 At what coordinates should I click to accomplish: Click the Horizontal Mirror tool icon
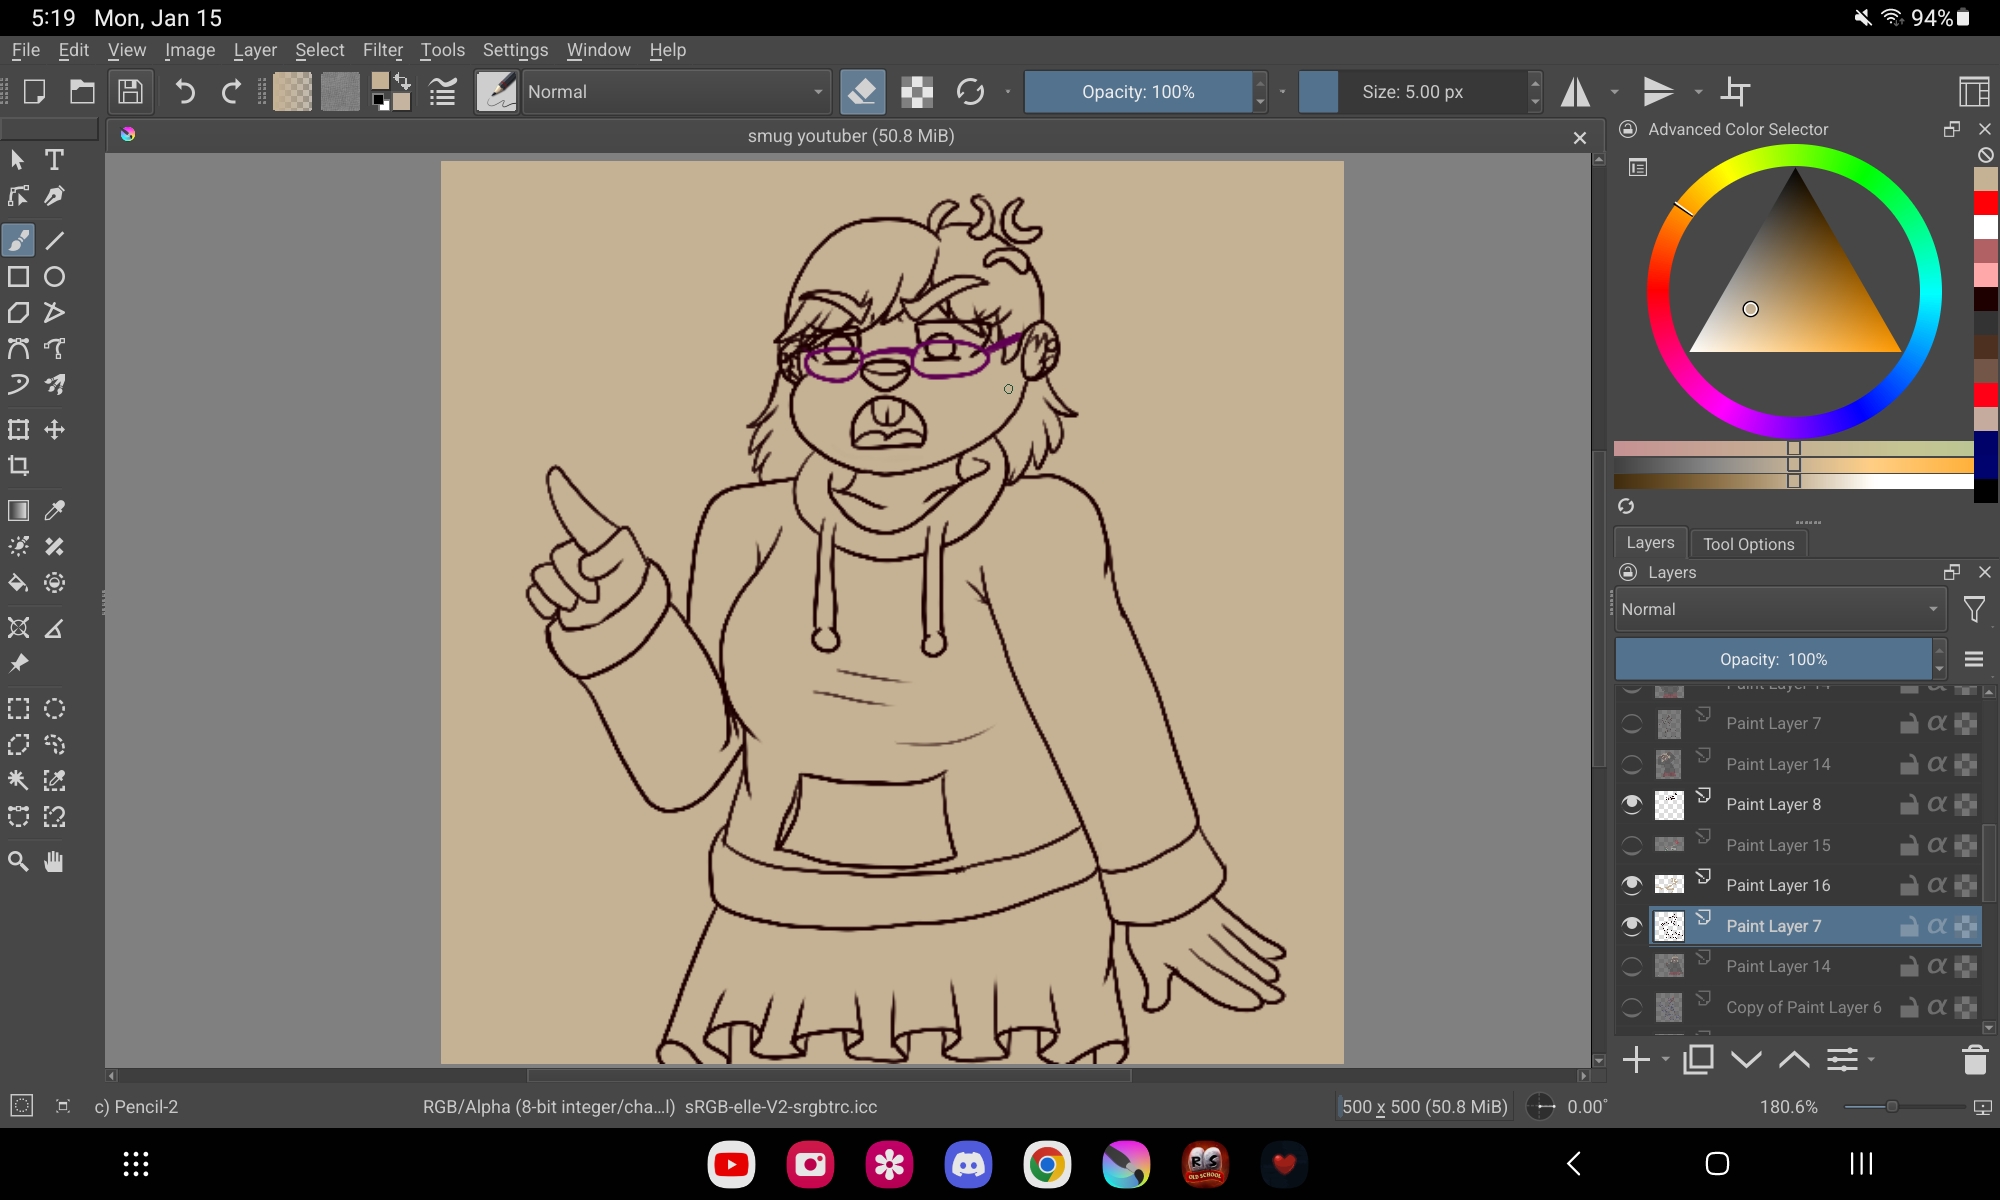(x=1576, y=92)
